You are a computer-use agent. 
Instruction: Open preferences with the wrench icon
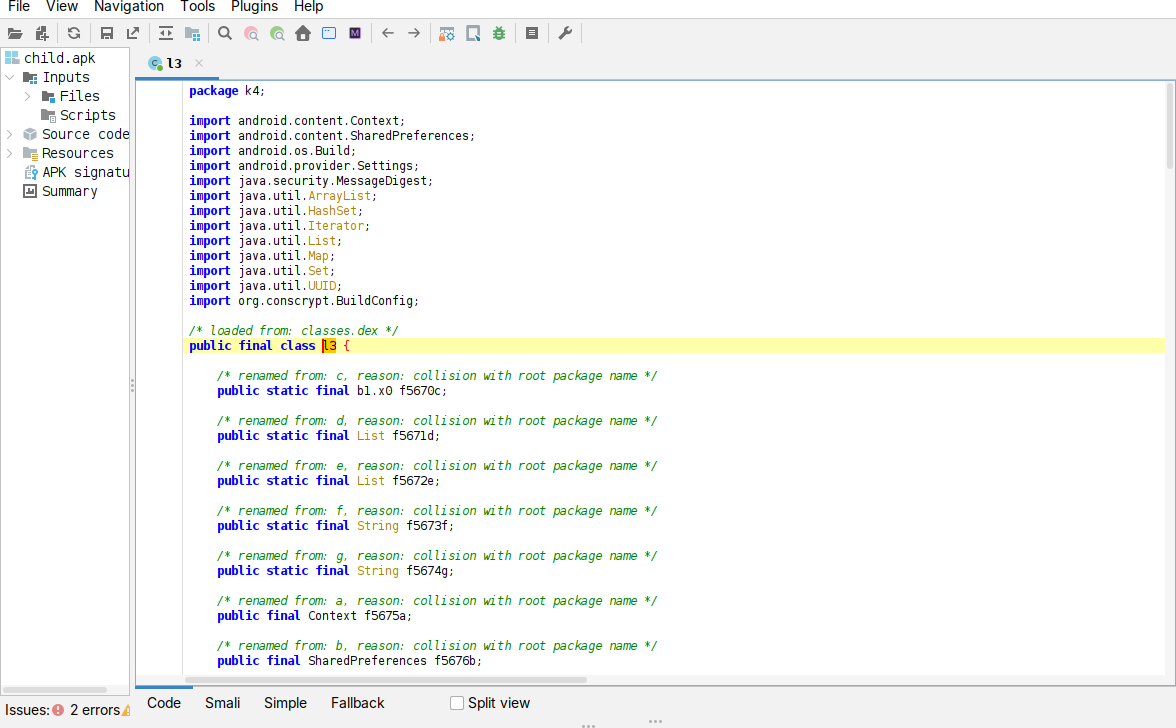pyautogui.click(x=566, y=33)
